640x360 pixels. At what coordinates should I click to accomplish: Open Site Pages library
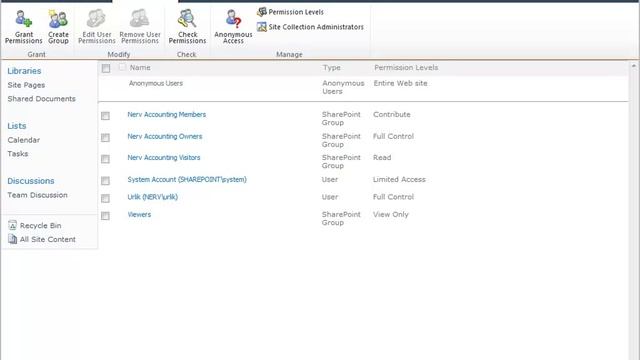click(26, 85)
